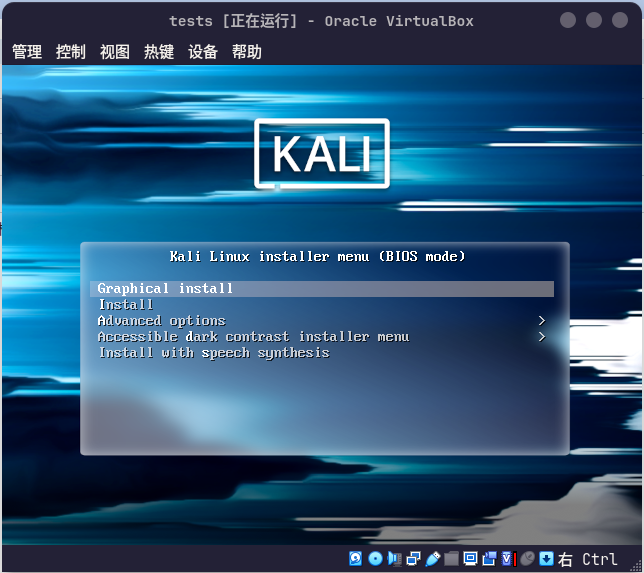Click the middle gray window control button
The height and width of the screenshot is (573, 644).
[594, 20]
